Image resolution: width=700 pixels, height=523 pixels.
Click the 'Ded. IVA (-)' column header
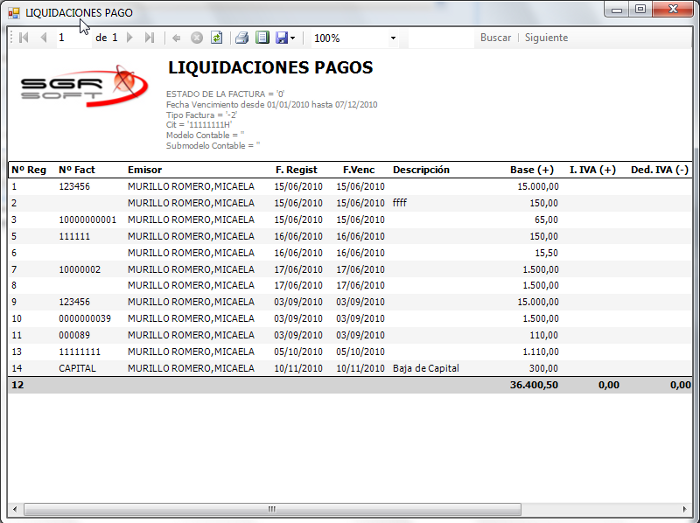(x=660, y=170)
